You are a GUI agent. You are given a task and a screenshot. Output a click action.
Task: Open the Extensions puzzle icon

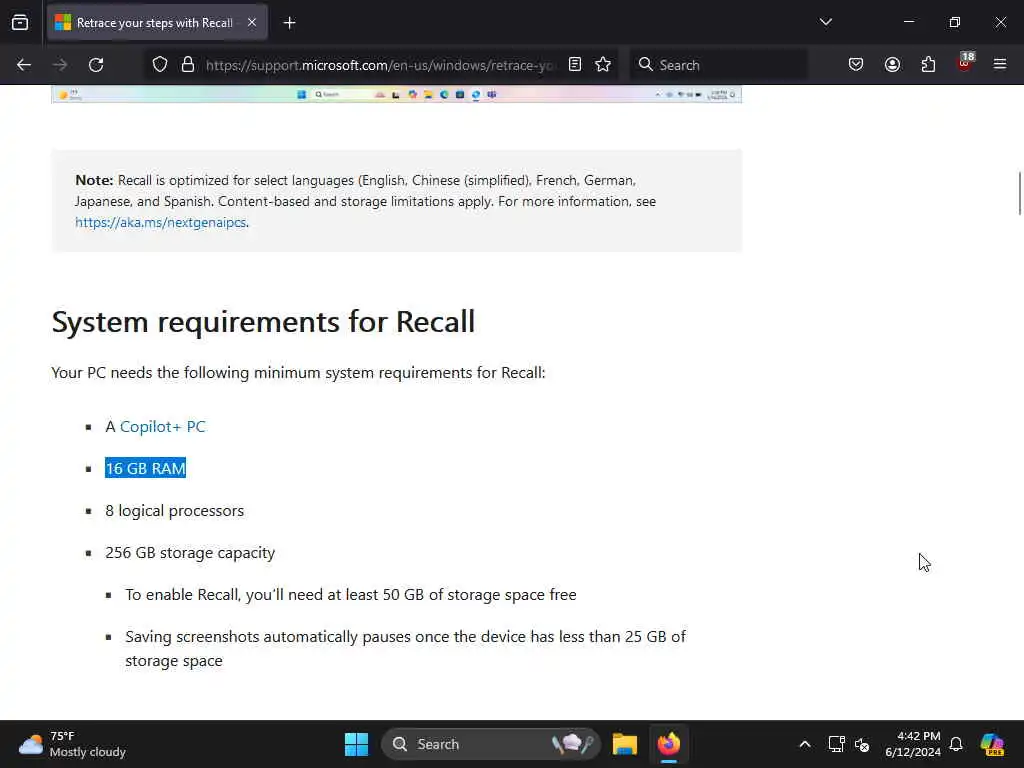coord(928,65)
